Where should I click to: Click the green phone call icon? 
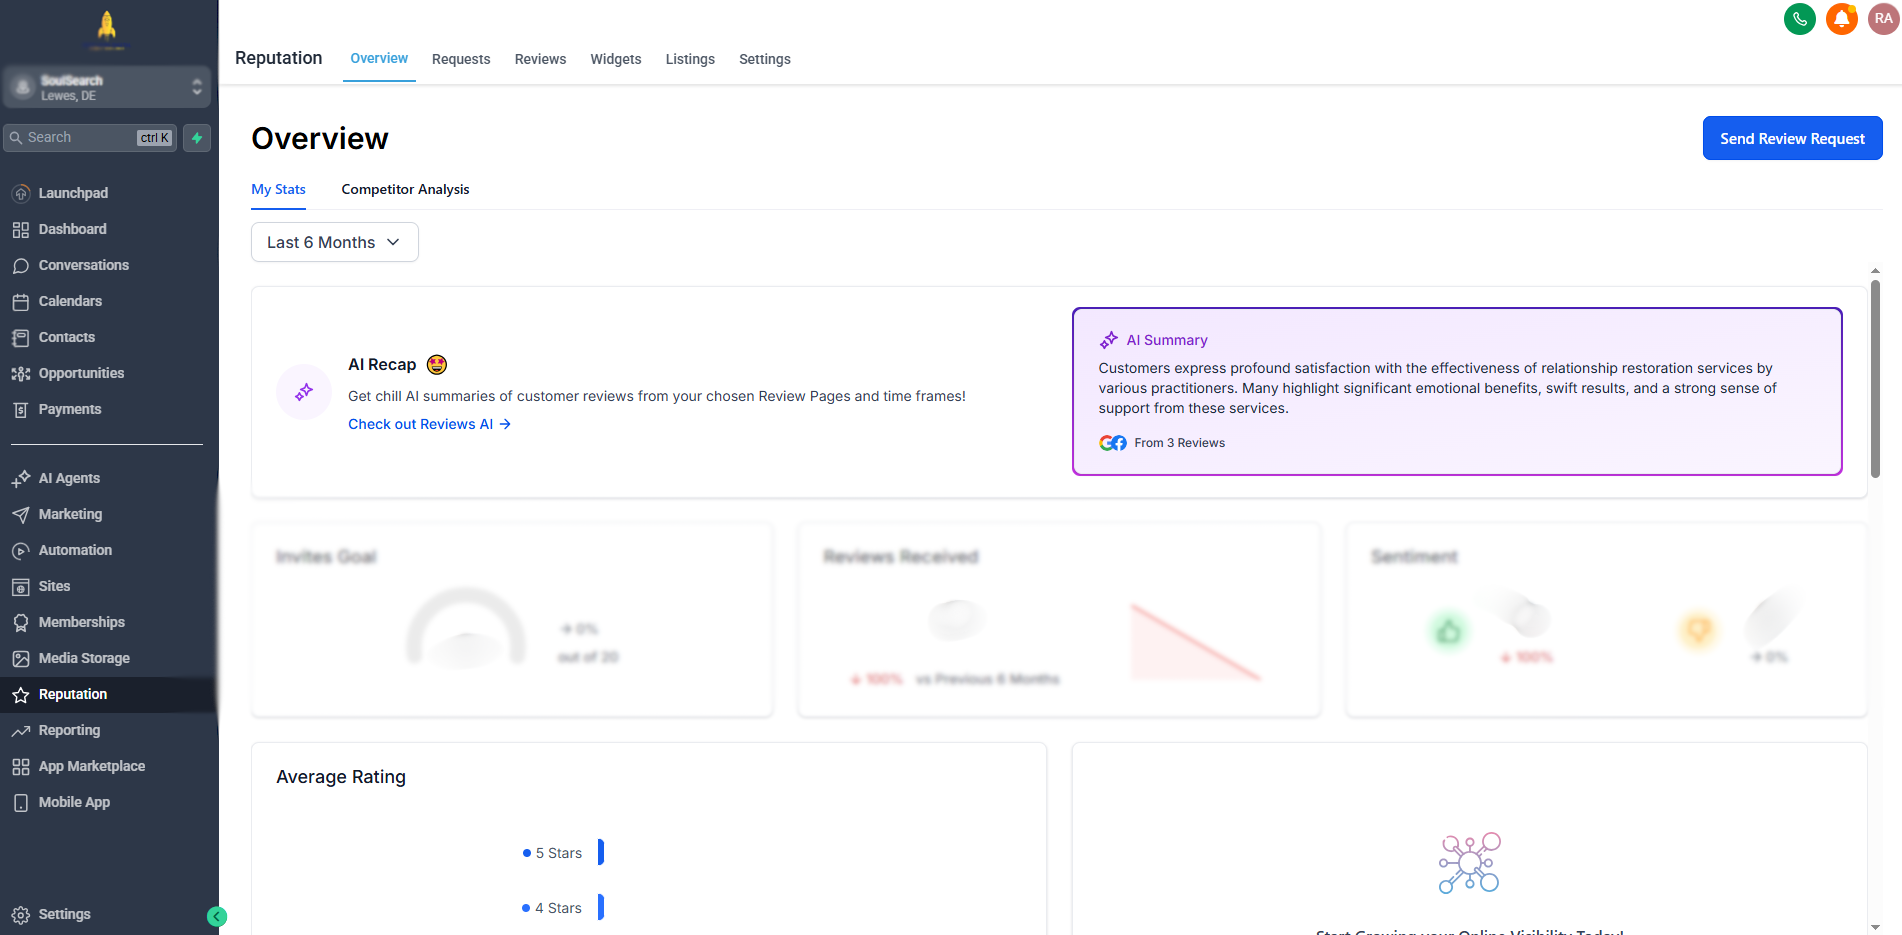coord(1799,19)
